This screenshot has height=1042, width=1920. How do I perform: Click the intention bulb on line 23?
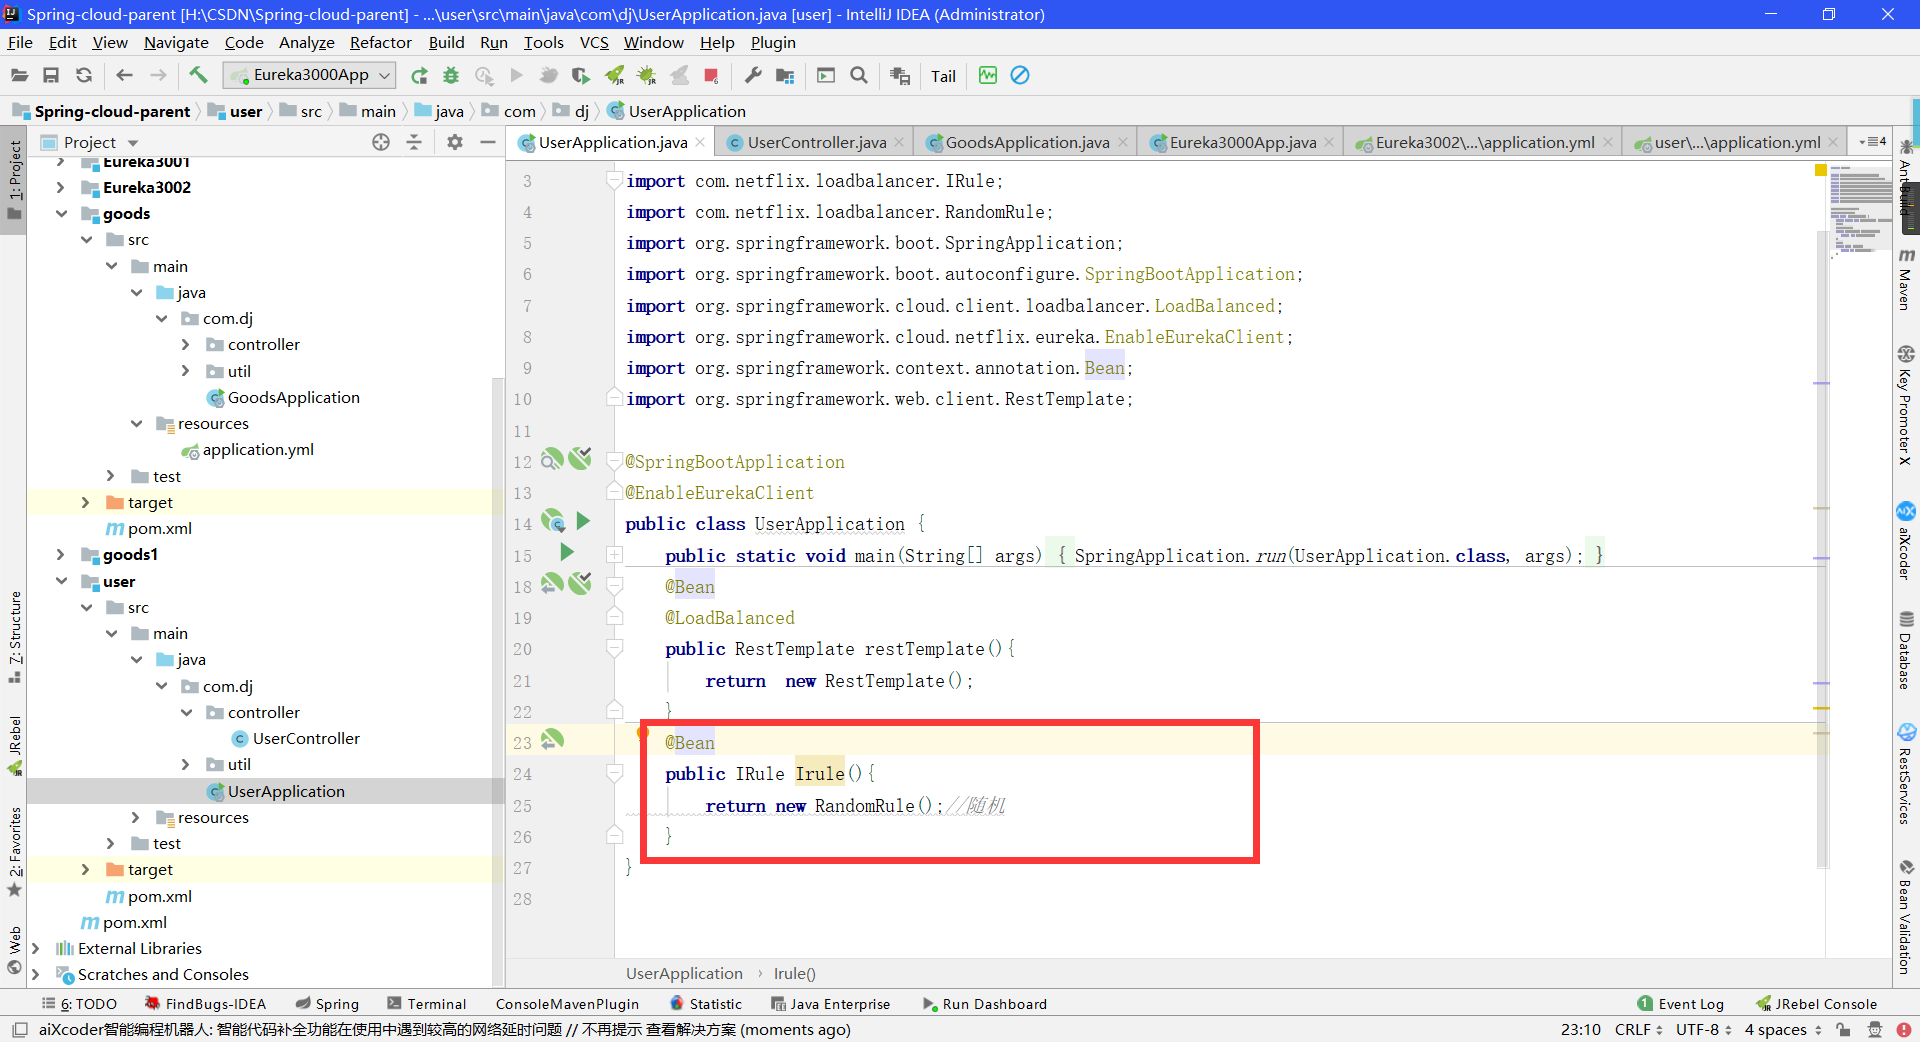point(643,733)
